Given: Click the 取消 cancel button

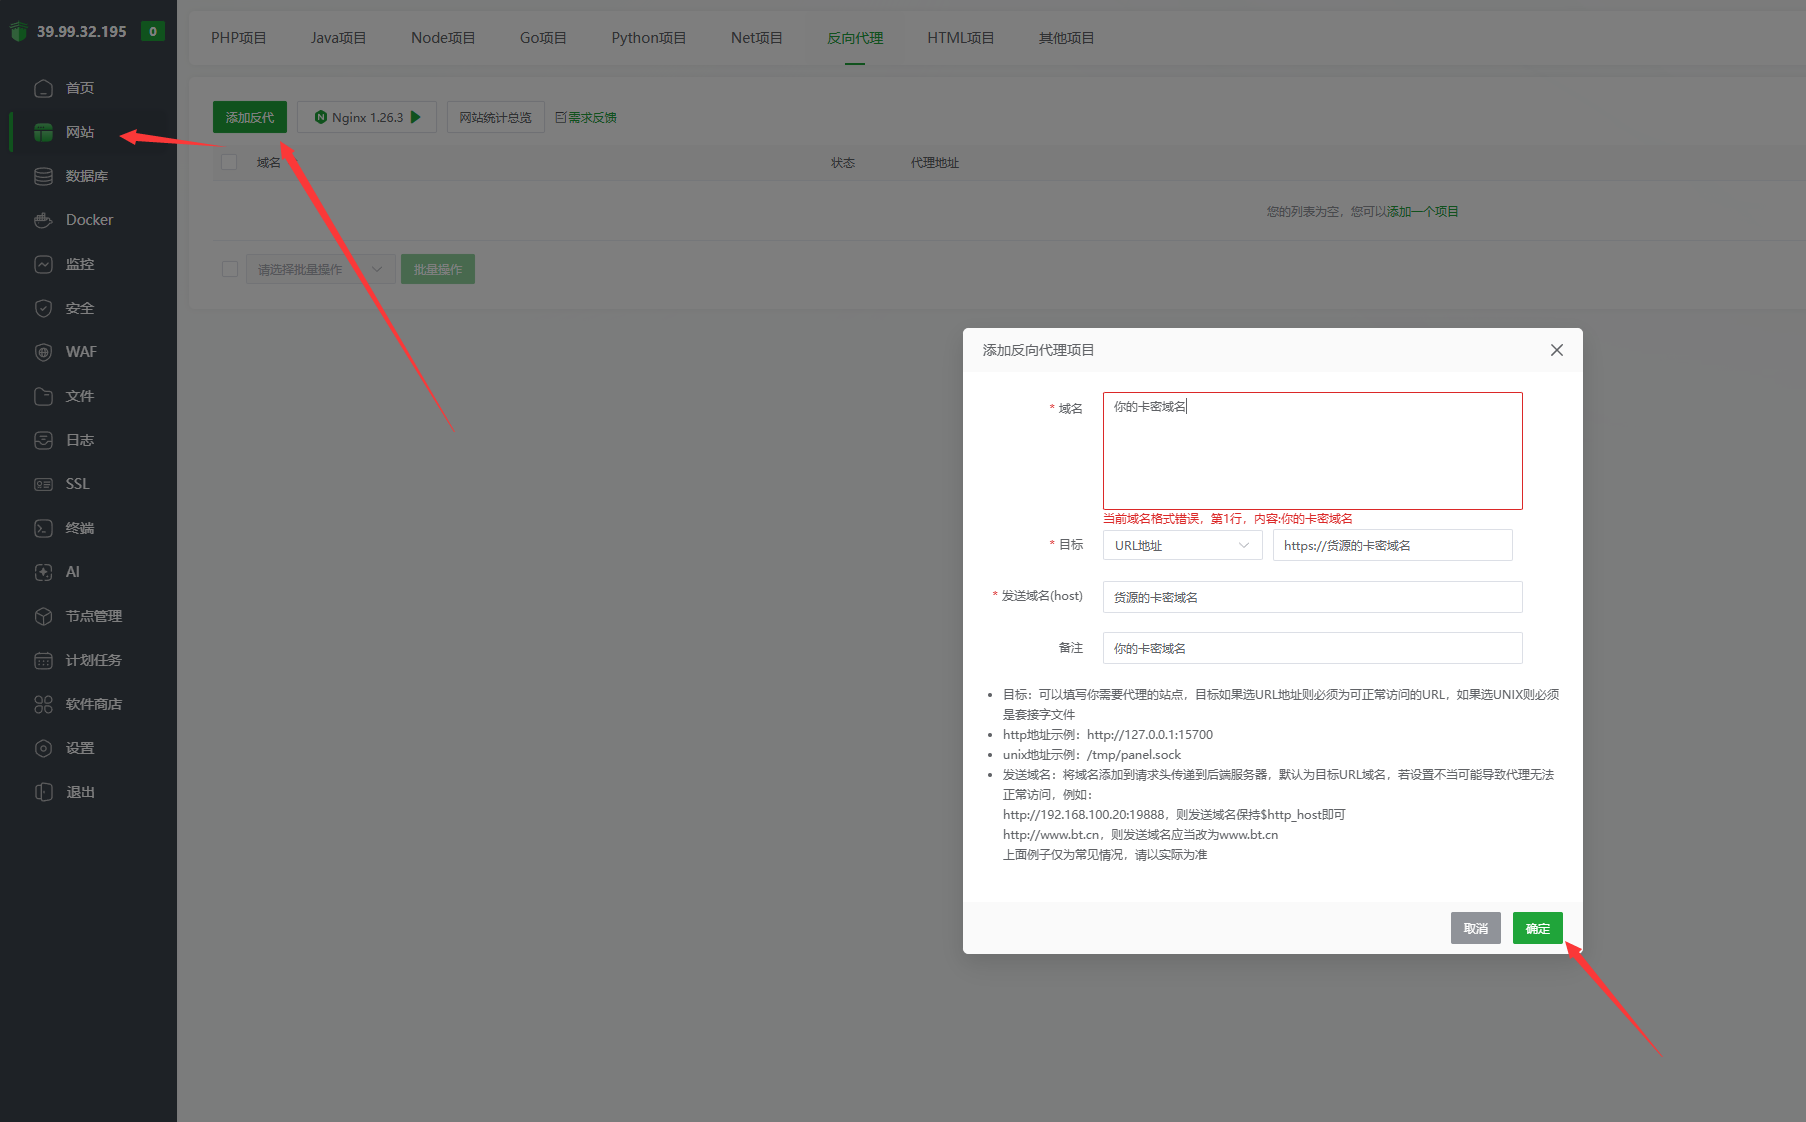Looking at the screenshot, I should pyautogui.click(x=1476, y=928).
